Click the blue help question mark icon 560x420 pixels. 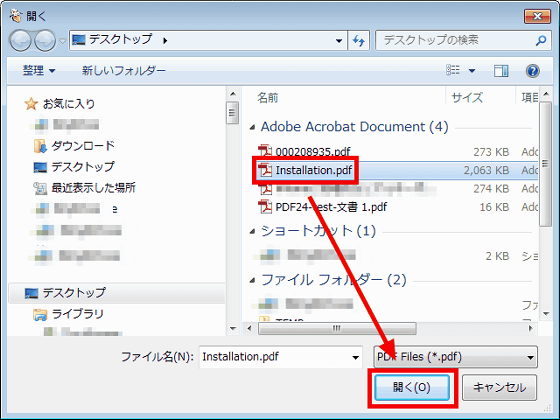coord(532,71)
